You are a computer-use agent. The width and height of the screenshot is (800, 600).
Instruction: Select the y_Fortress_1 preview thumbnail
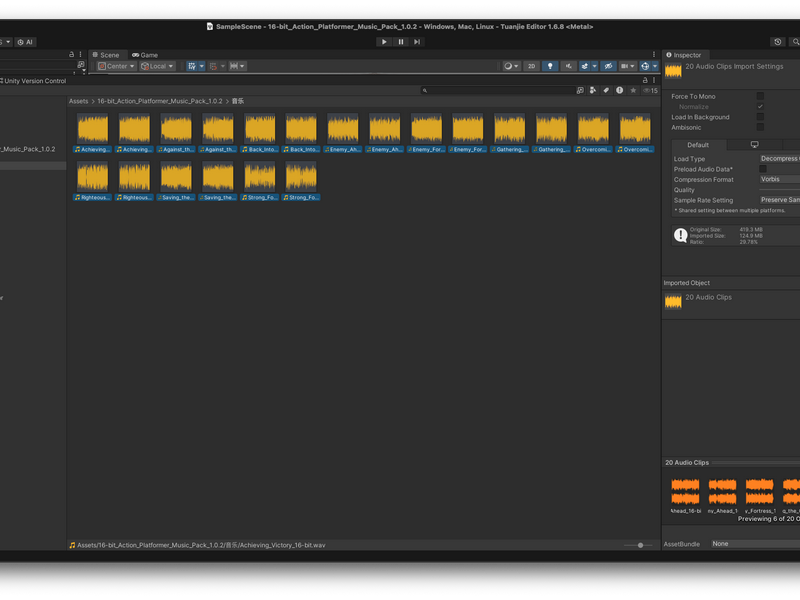(x=760, y=495)
